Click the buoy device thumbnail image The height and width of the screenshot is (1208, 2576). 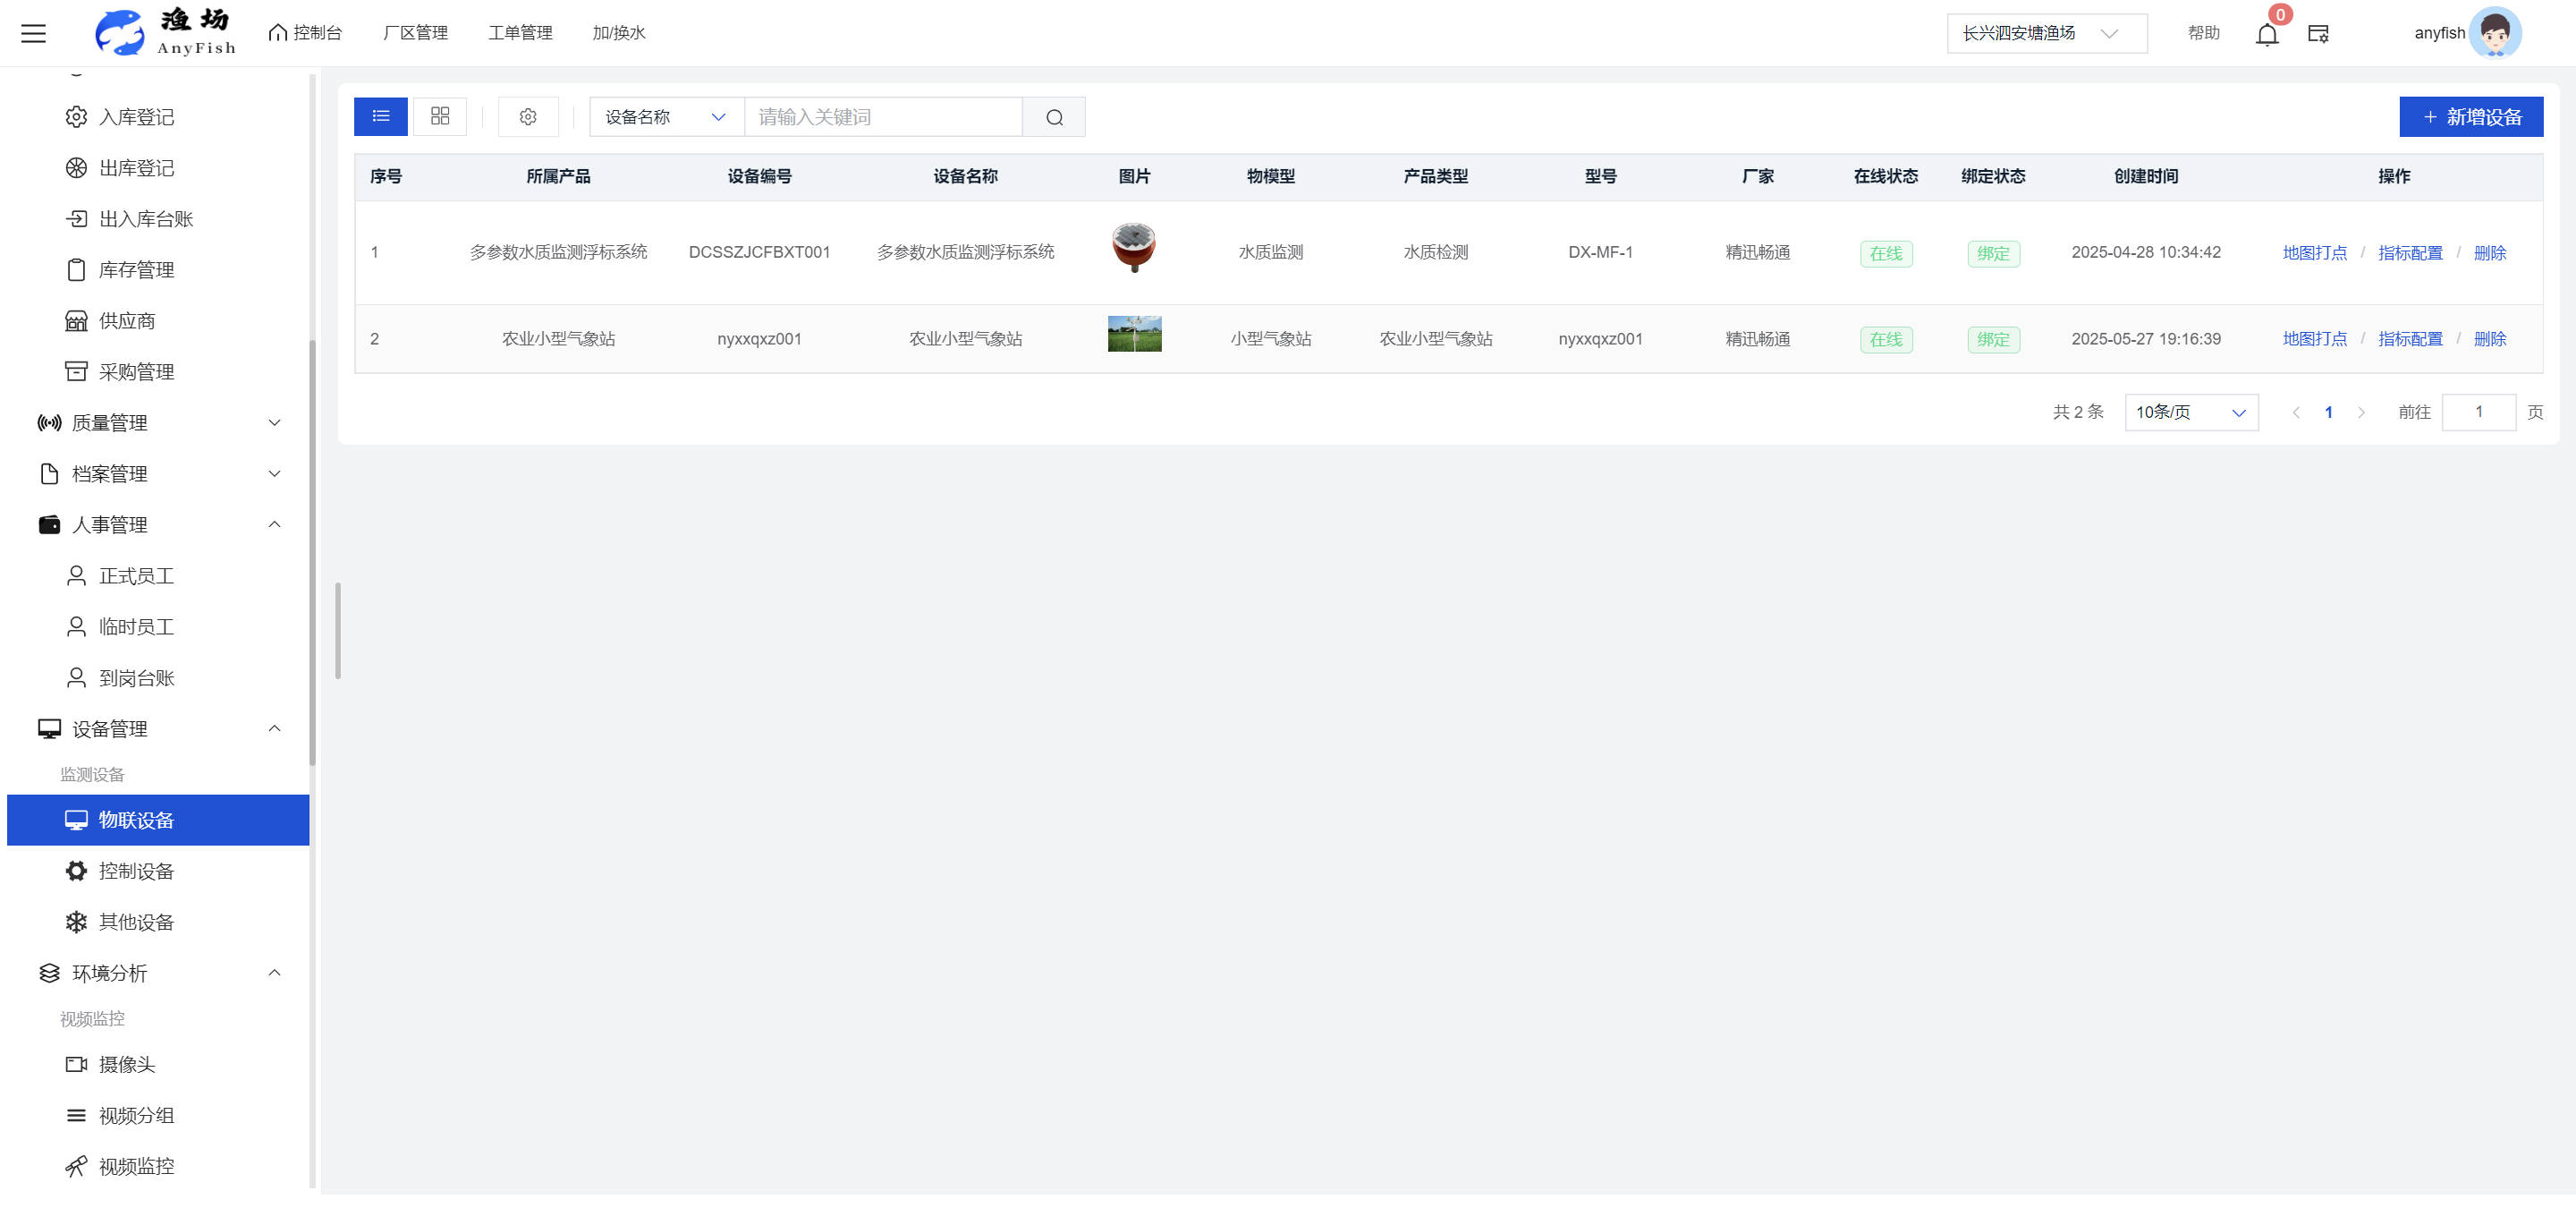1133,248
